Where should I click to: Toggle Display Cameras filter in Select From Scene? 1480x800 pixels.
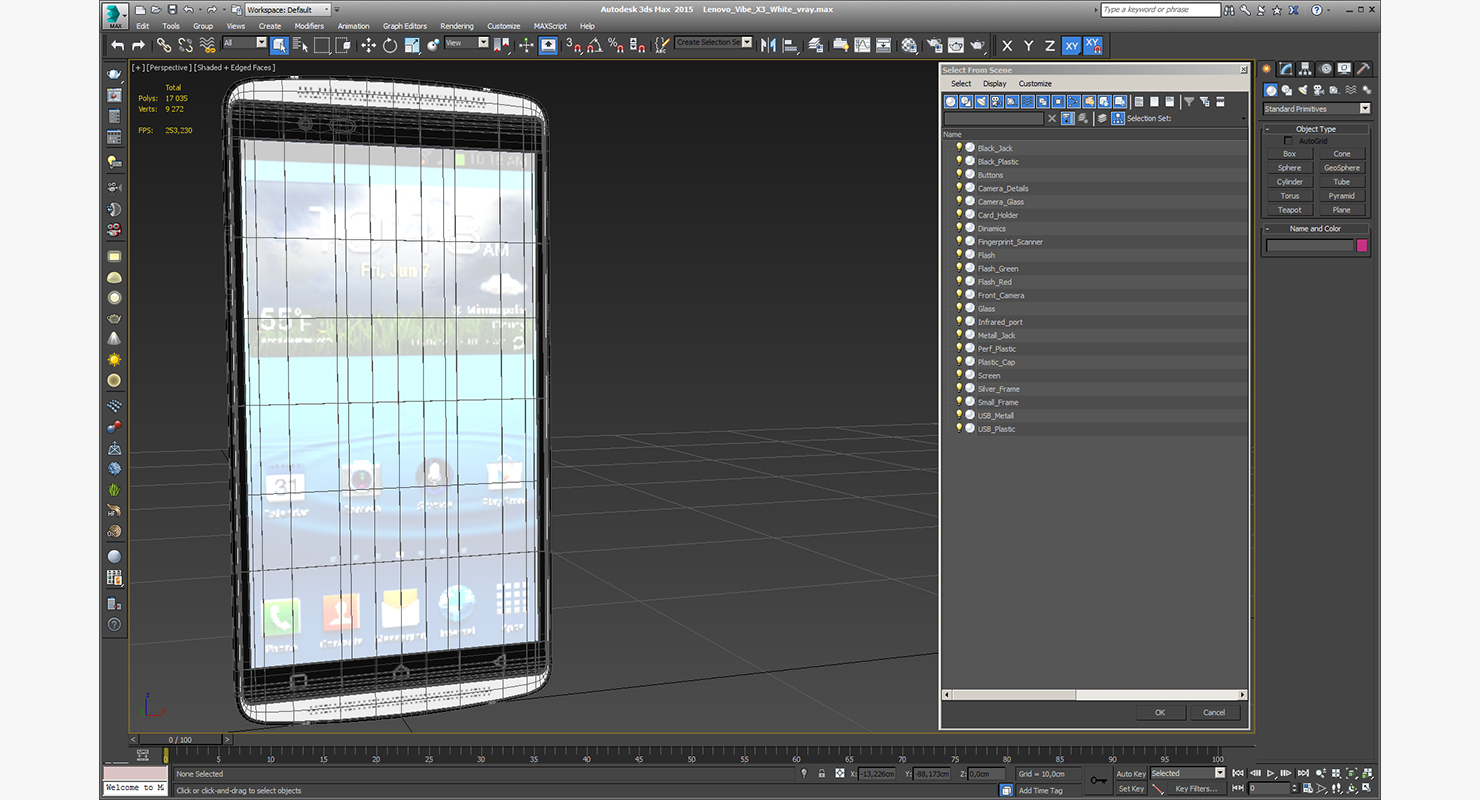coord(997,101)
